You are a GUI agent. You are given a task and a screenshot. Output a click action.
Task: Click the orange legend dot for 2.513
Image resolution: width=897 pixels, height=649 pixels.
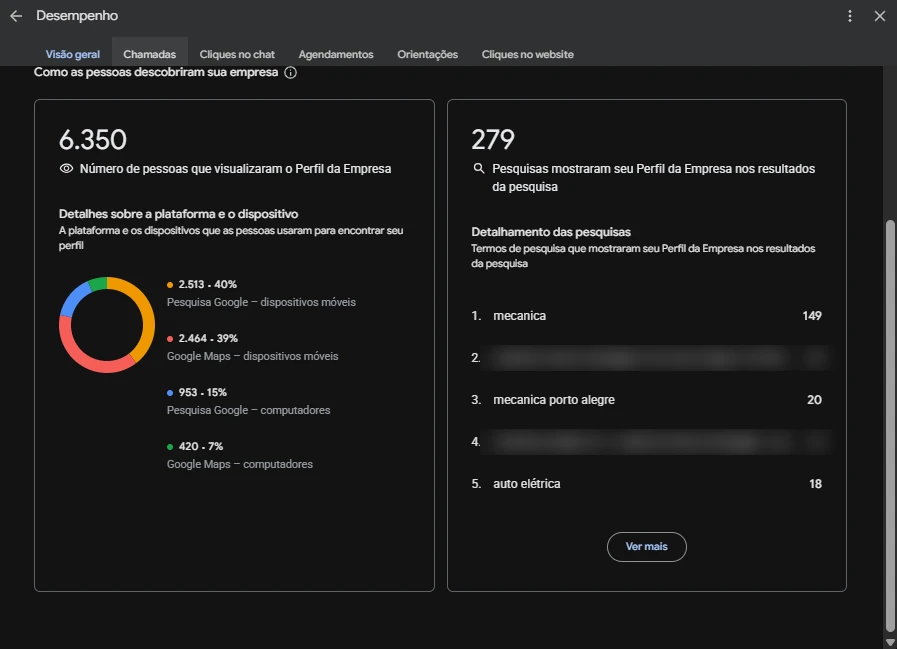[x=170, y=284]
